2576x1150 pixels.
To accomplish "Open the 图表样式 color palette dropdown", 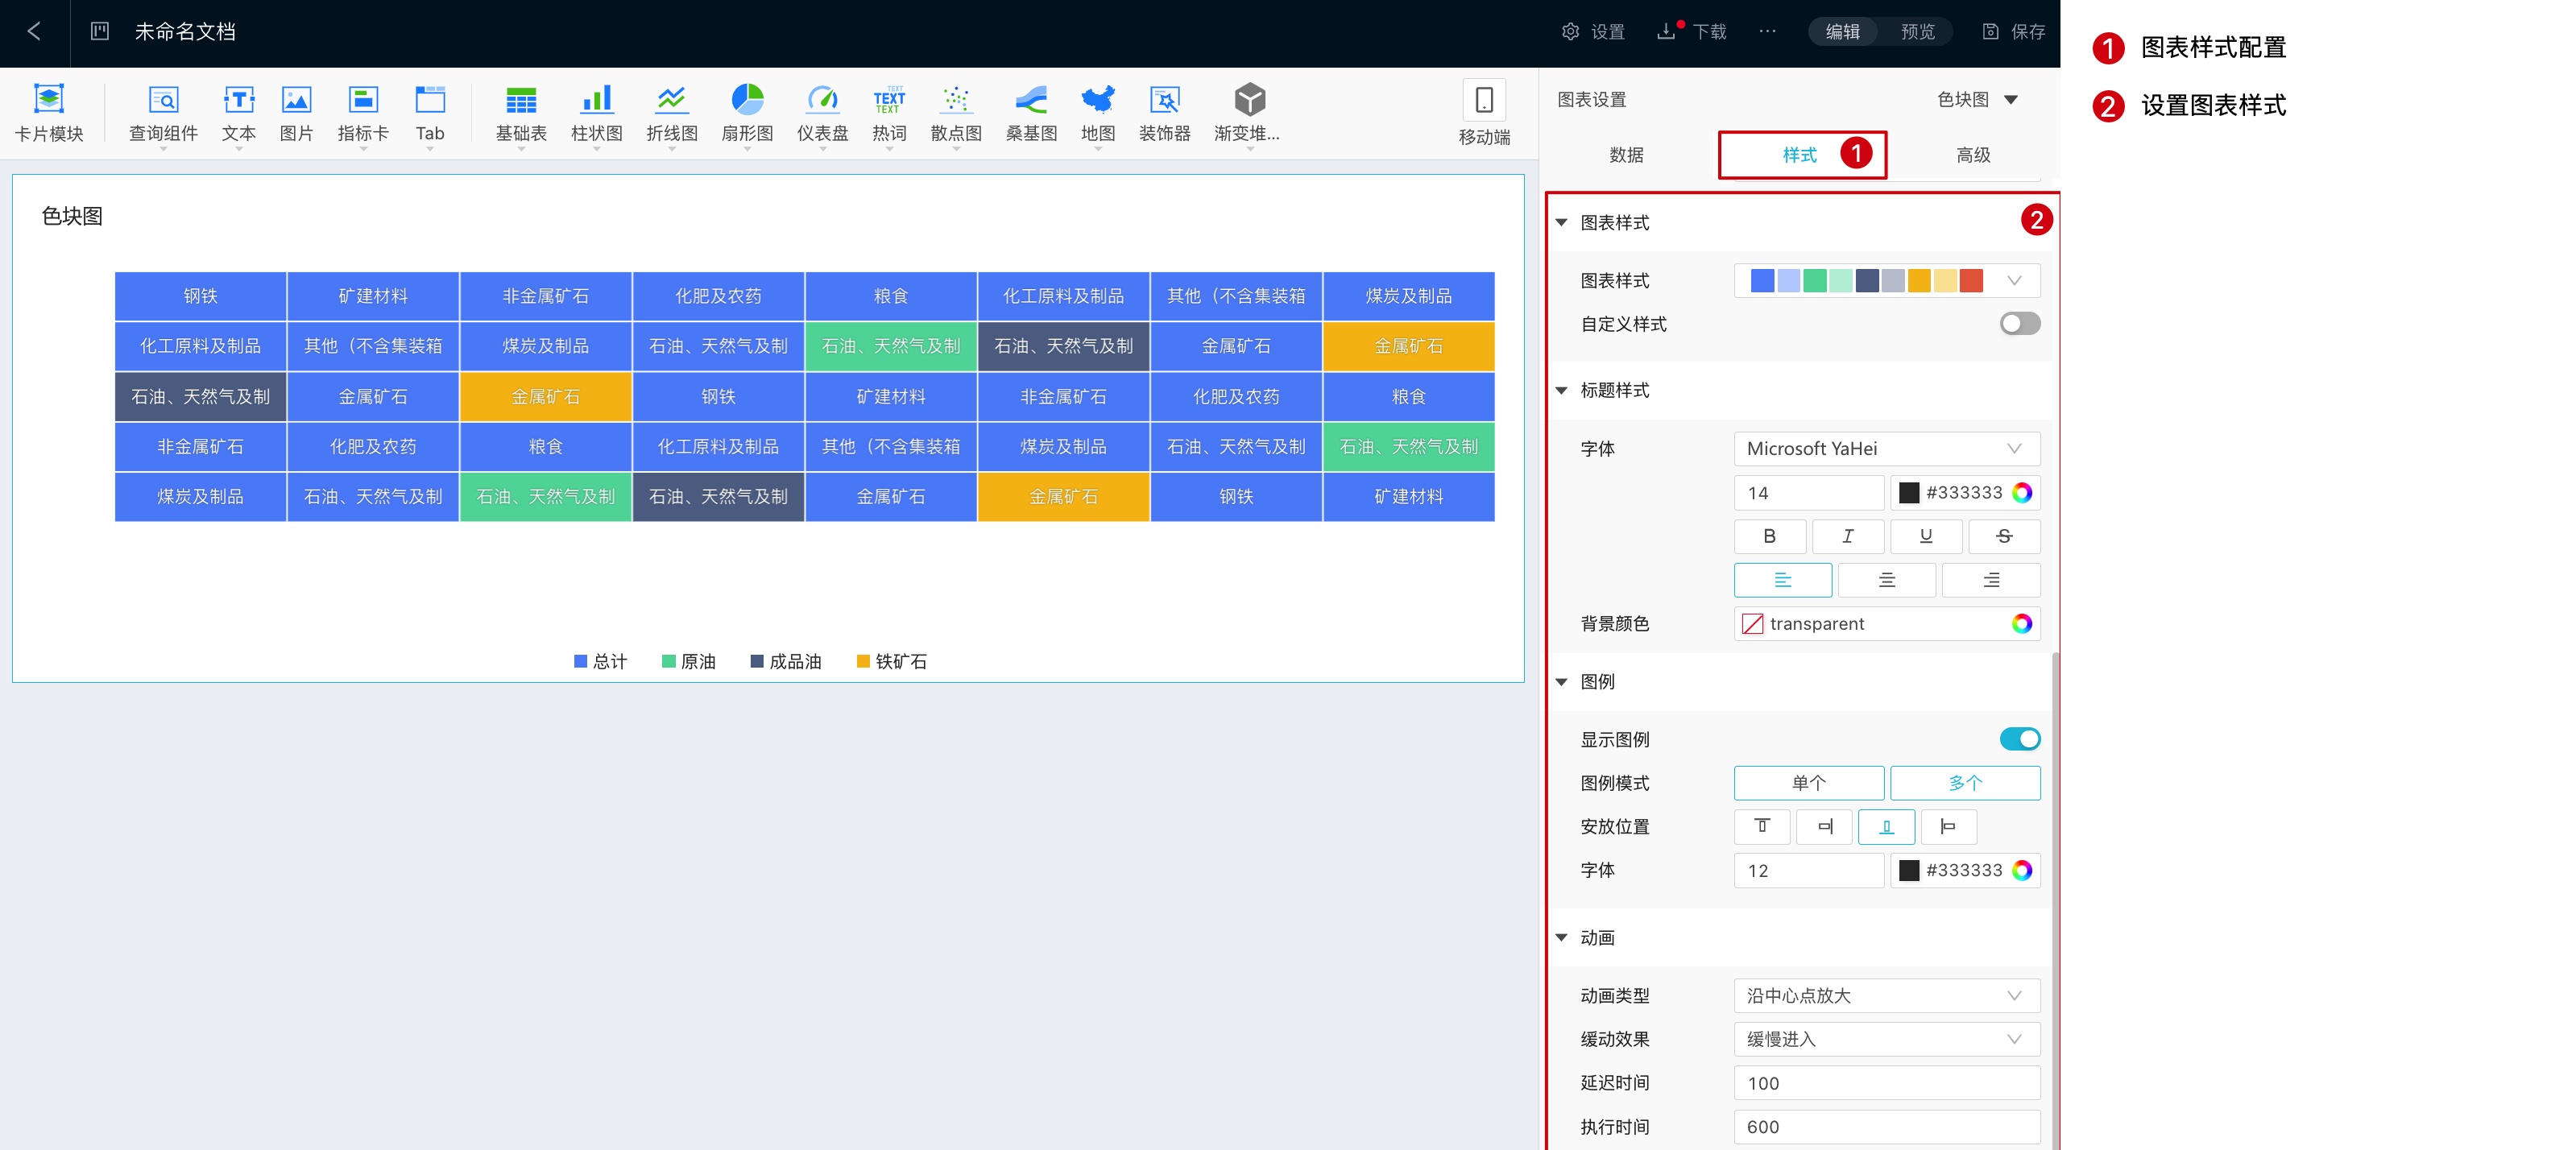I will (x=1886, y=280).
